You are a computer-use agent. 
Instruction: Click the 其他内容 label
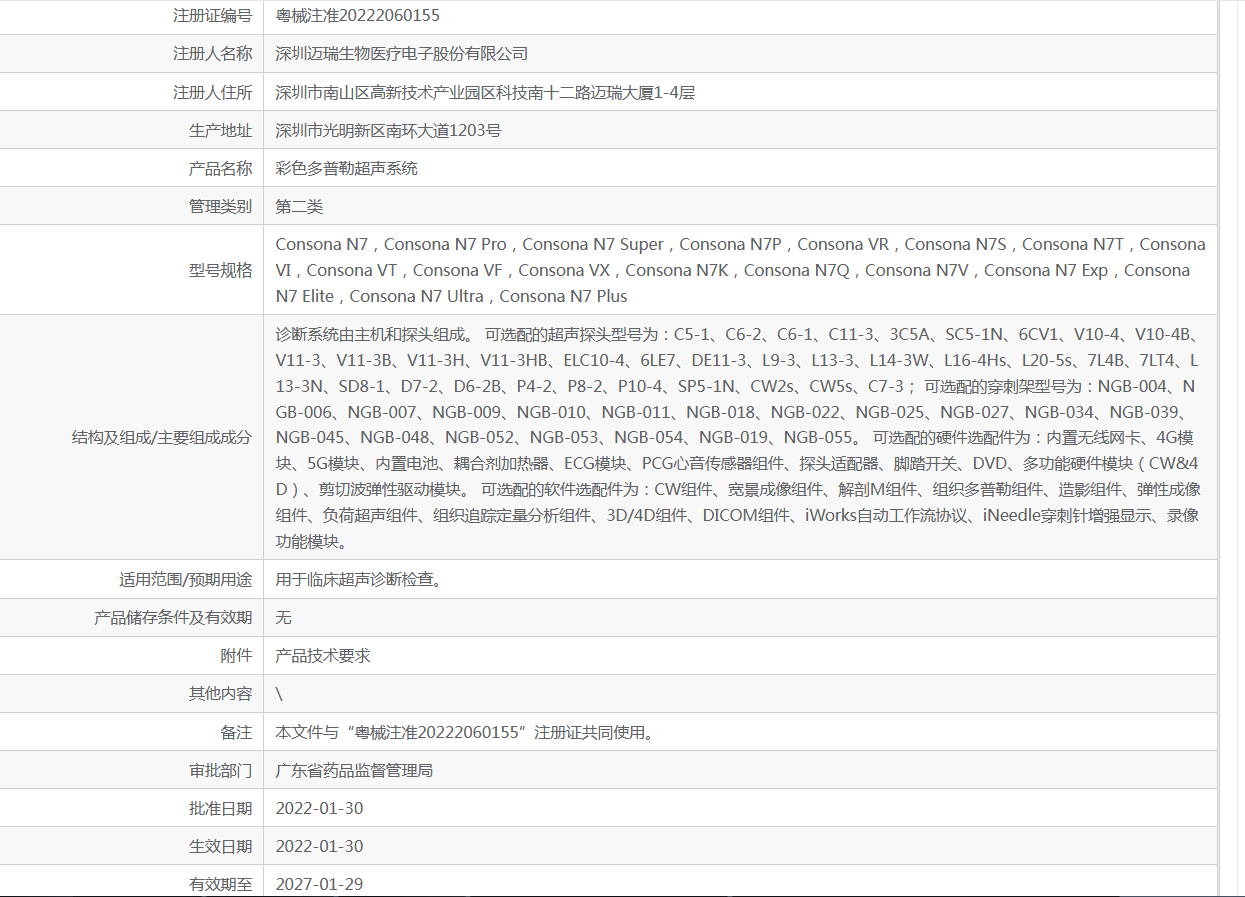pyautogui.click(x=220, y=693)
